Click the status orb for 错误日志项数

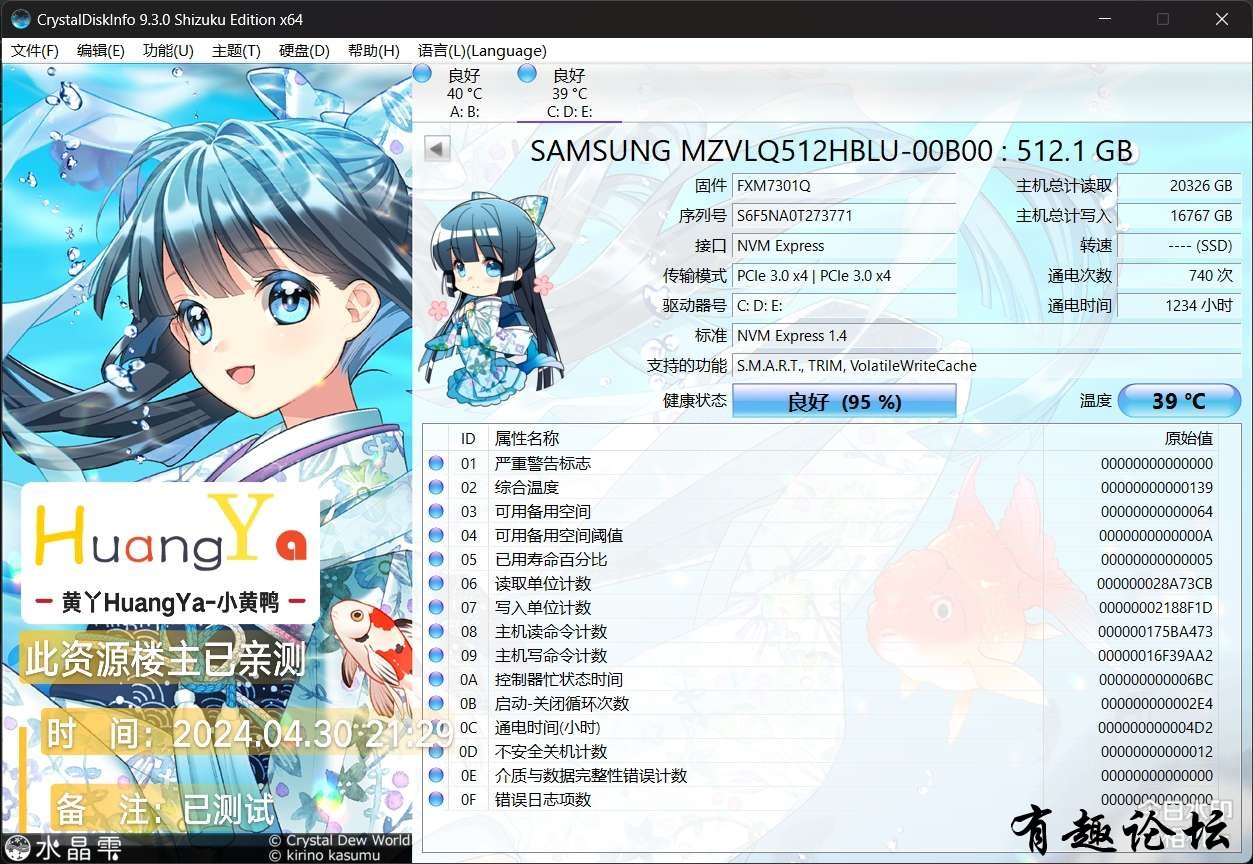pyautogui.click(x=436, y=799)
